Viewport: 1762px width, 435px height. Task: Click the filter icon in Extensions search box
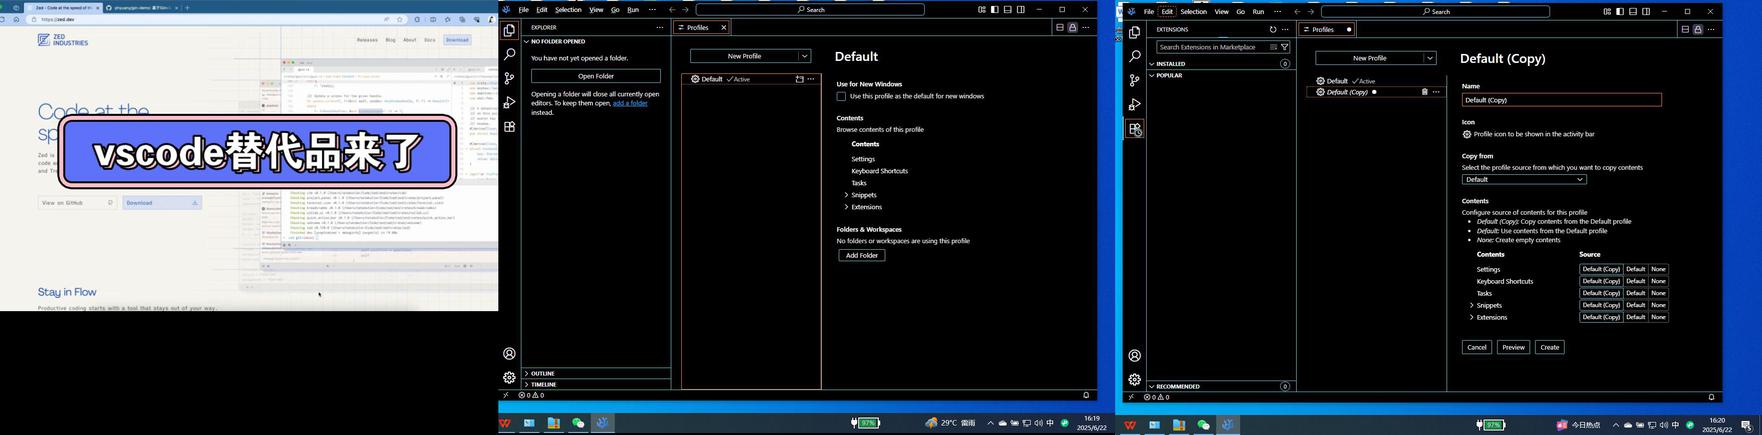coord(1284,47)
